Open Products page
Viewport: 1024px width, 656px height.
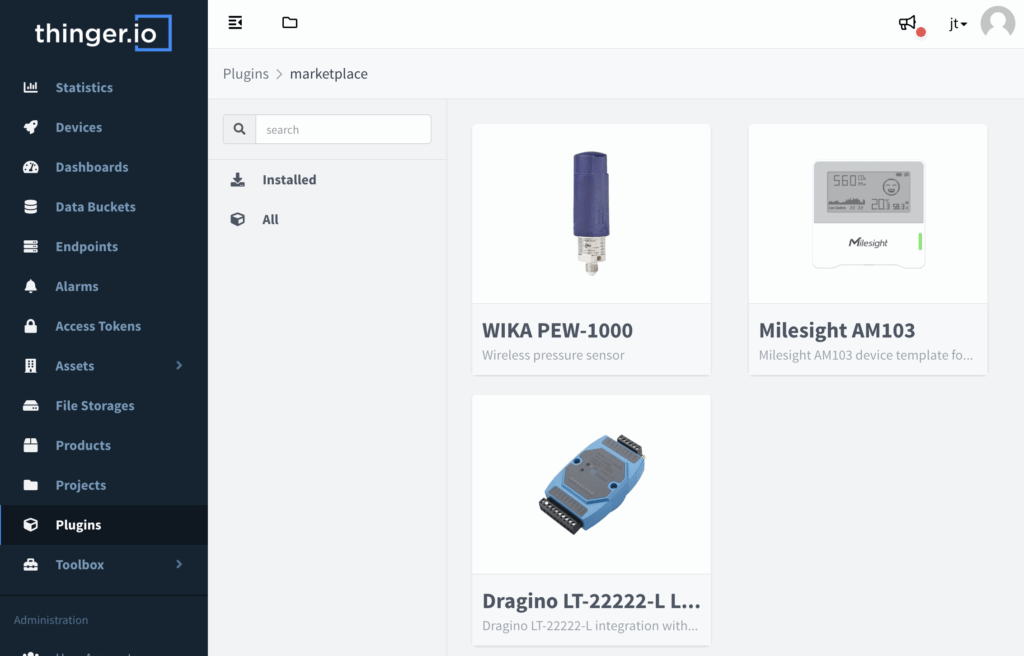[x=83, y=446]
